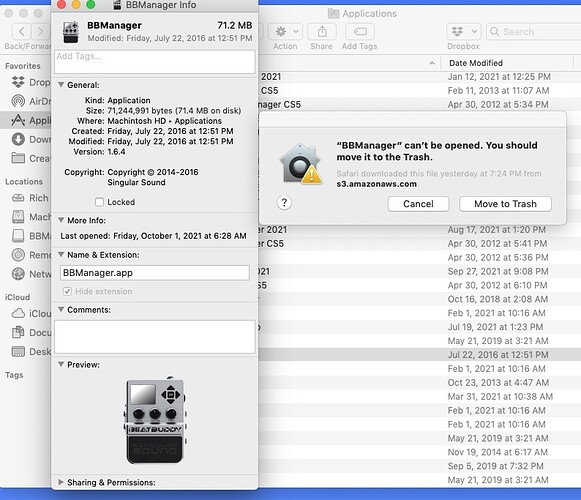Select the row dated Nov 19, 2014 at 6:17 AM
This screenshot has width=581, height=500.
coord(419,452)
